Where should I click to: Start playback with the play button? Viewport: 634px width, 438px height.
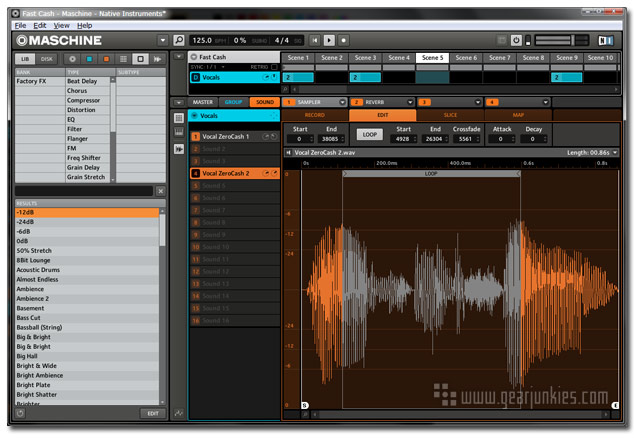pos(329,40)
